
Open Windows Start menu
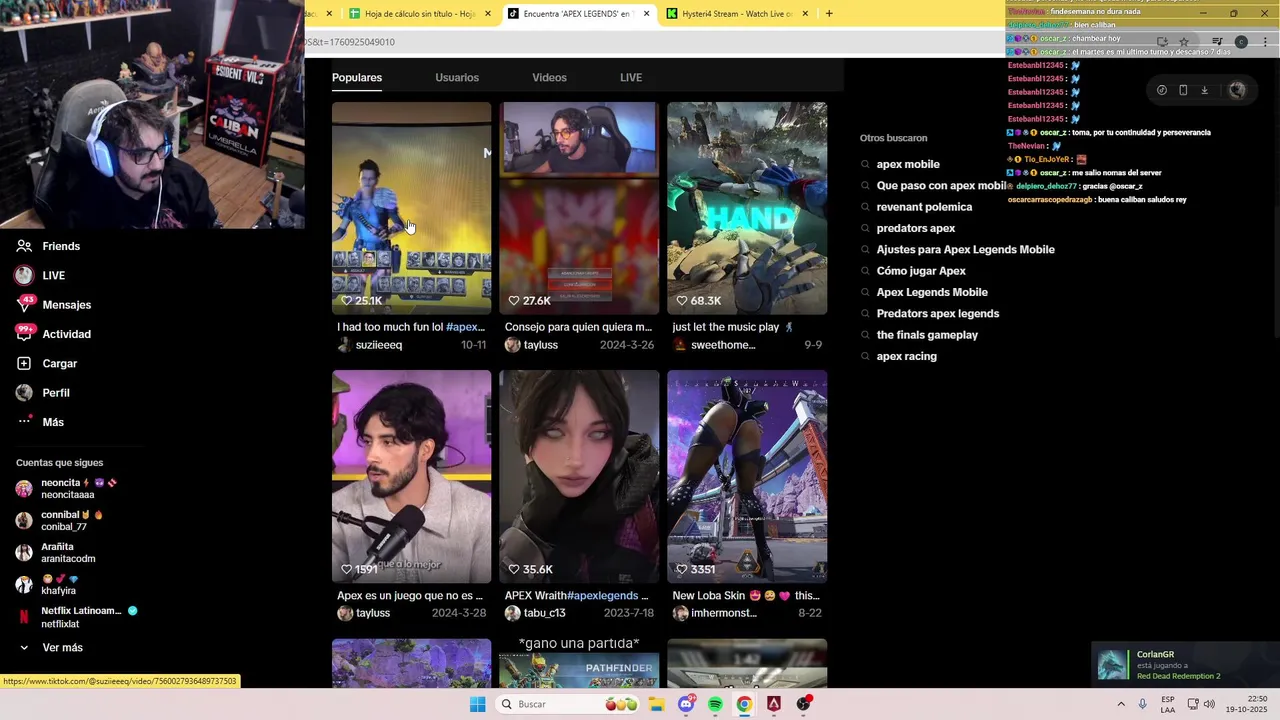(x=478, y=704)
